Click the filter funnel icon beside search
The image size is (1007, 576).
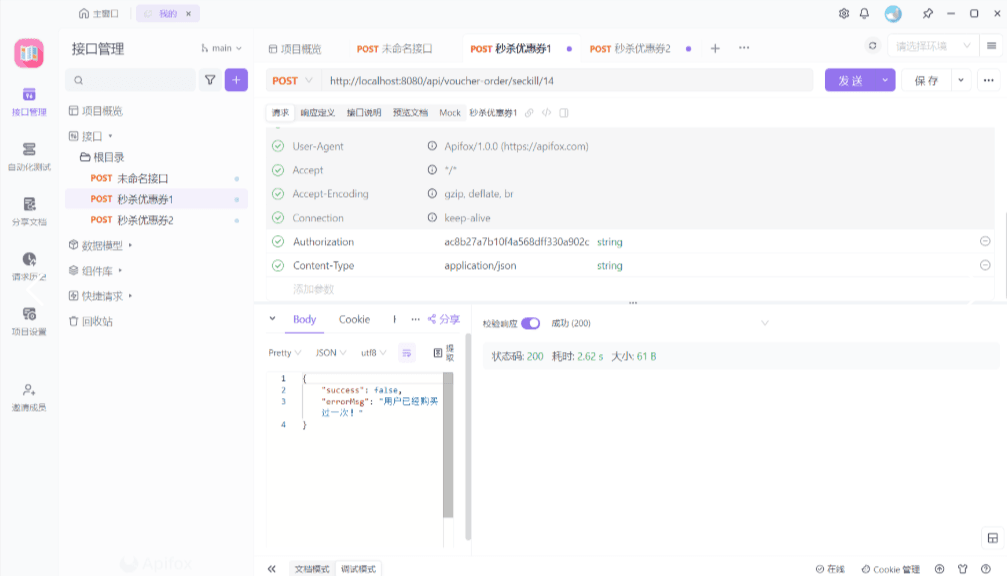(x=210, y=80)
